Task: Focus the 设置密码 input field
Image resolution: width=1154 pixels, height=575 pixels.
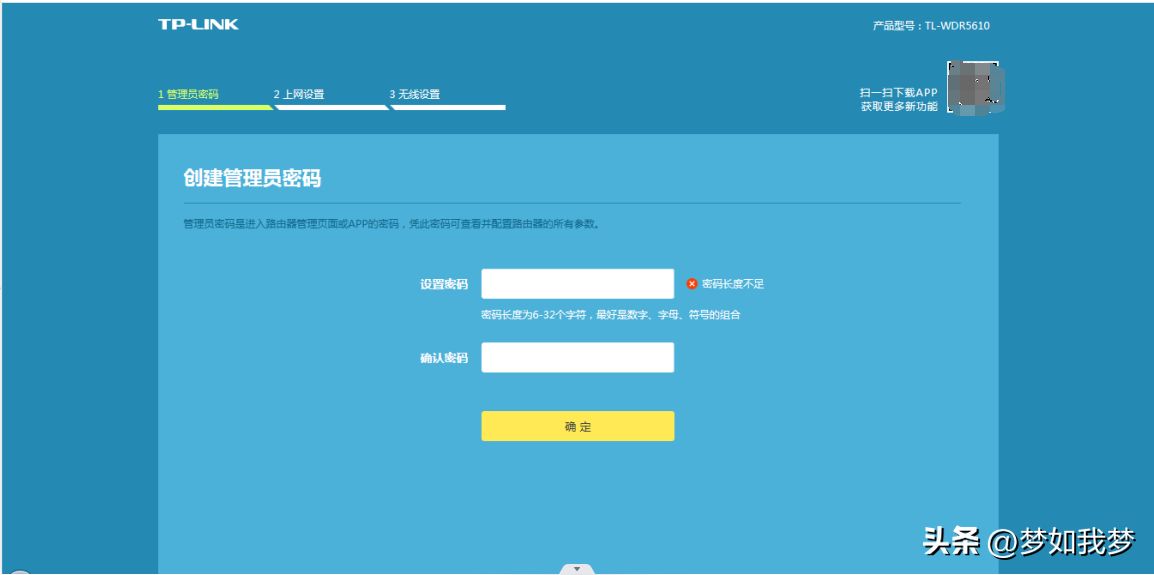Action: coord(577,283)
